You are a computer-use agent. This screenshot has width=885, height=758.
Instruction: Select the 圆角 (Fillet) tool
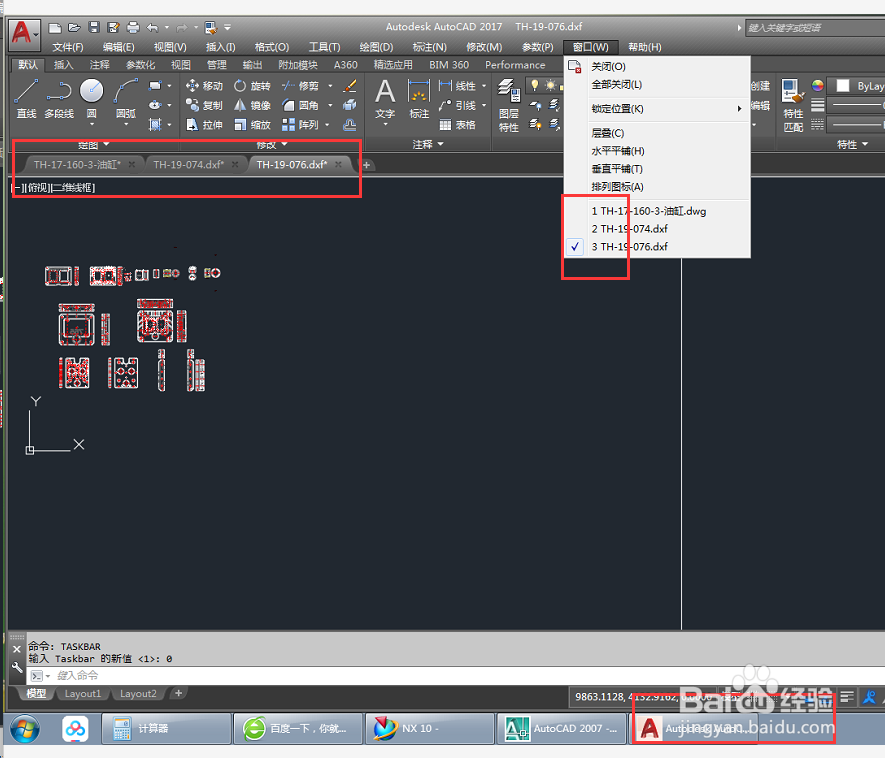(x=300, y=106)
